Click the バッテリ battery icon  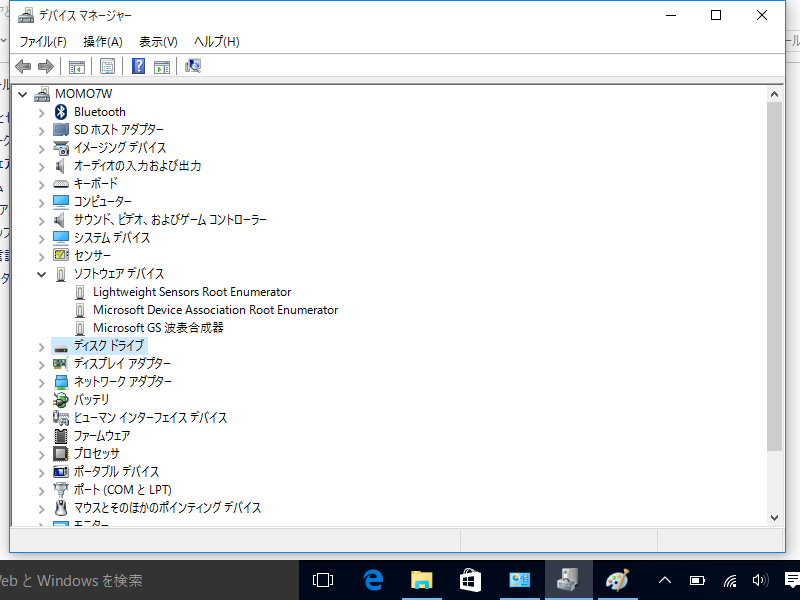(x=61, y=399)
